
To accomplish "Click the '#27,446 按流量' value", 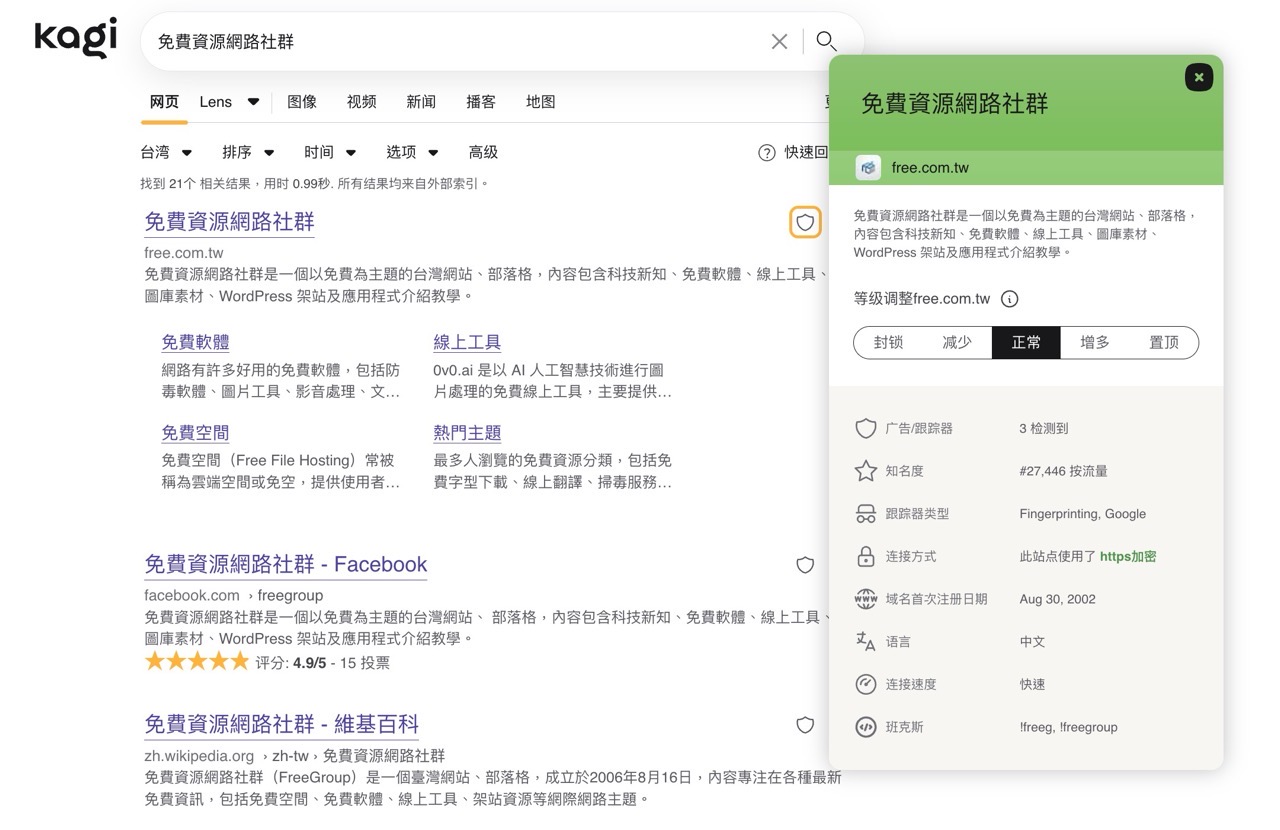I will tap(1063, 471).
